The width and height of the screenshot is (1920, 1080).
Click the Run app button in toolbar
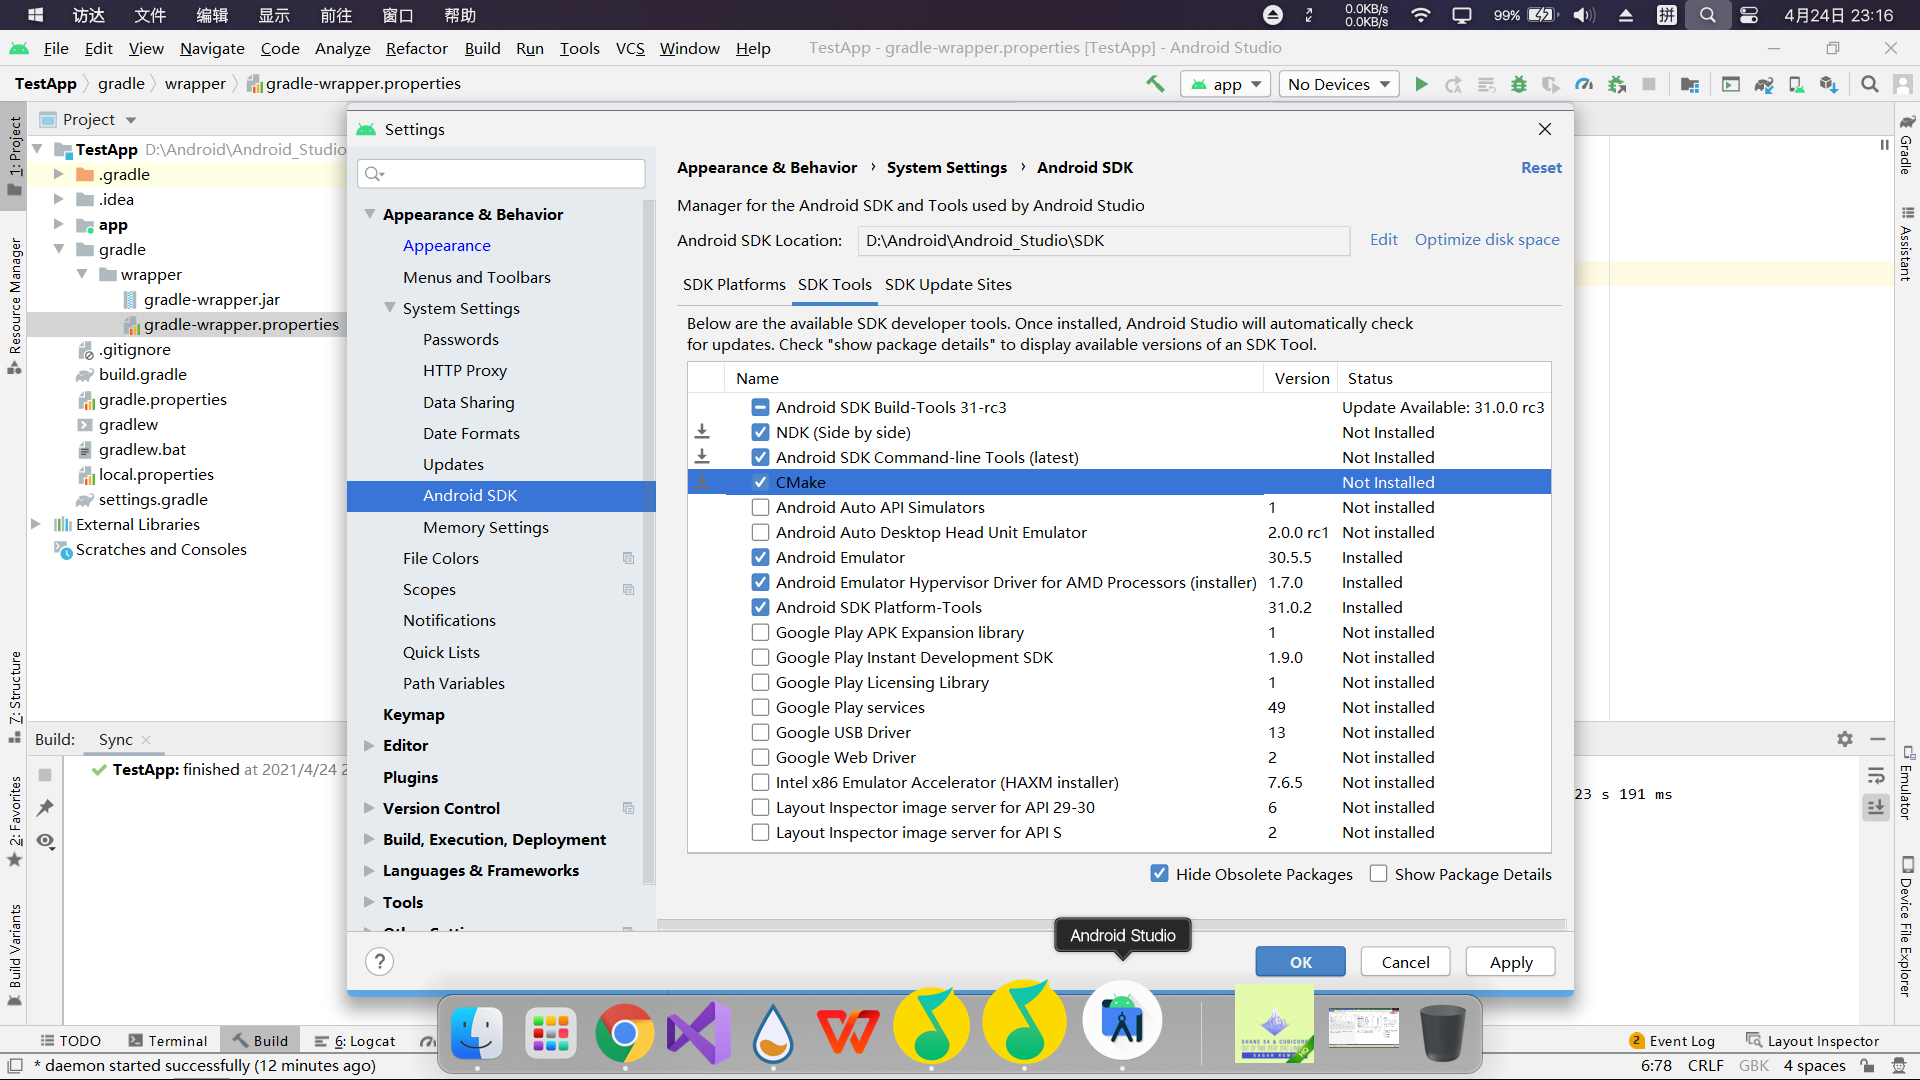(x=1420, y=83)
